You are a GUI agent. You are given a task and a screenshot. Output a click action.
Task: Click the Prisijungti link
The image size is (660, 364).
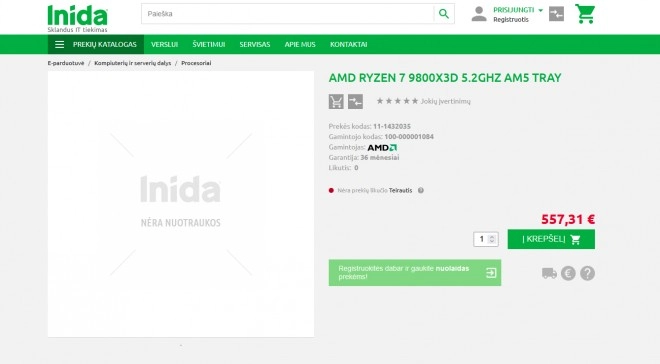[x=514, y=10]
